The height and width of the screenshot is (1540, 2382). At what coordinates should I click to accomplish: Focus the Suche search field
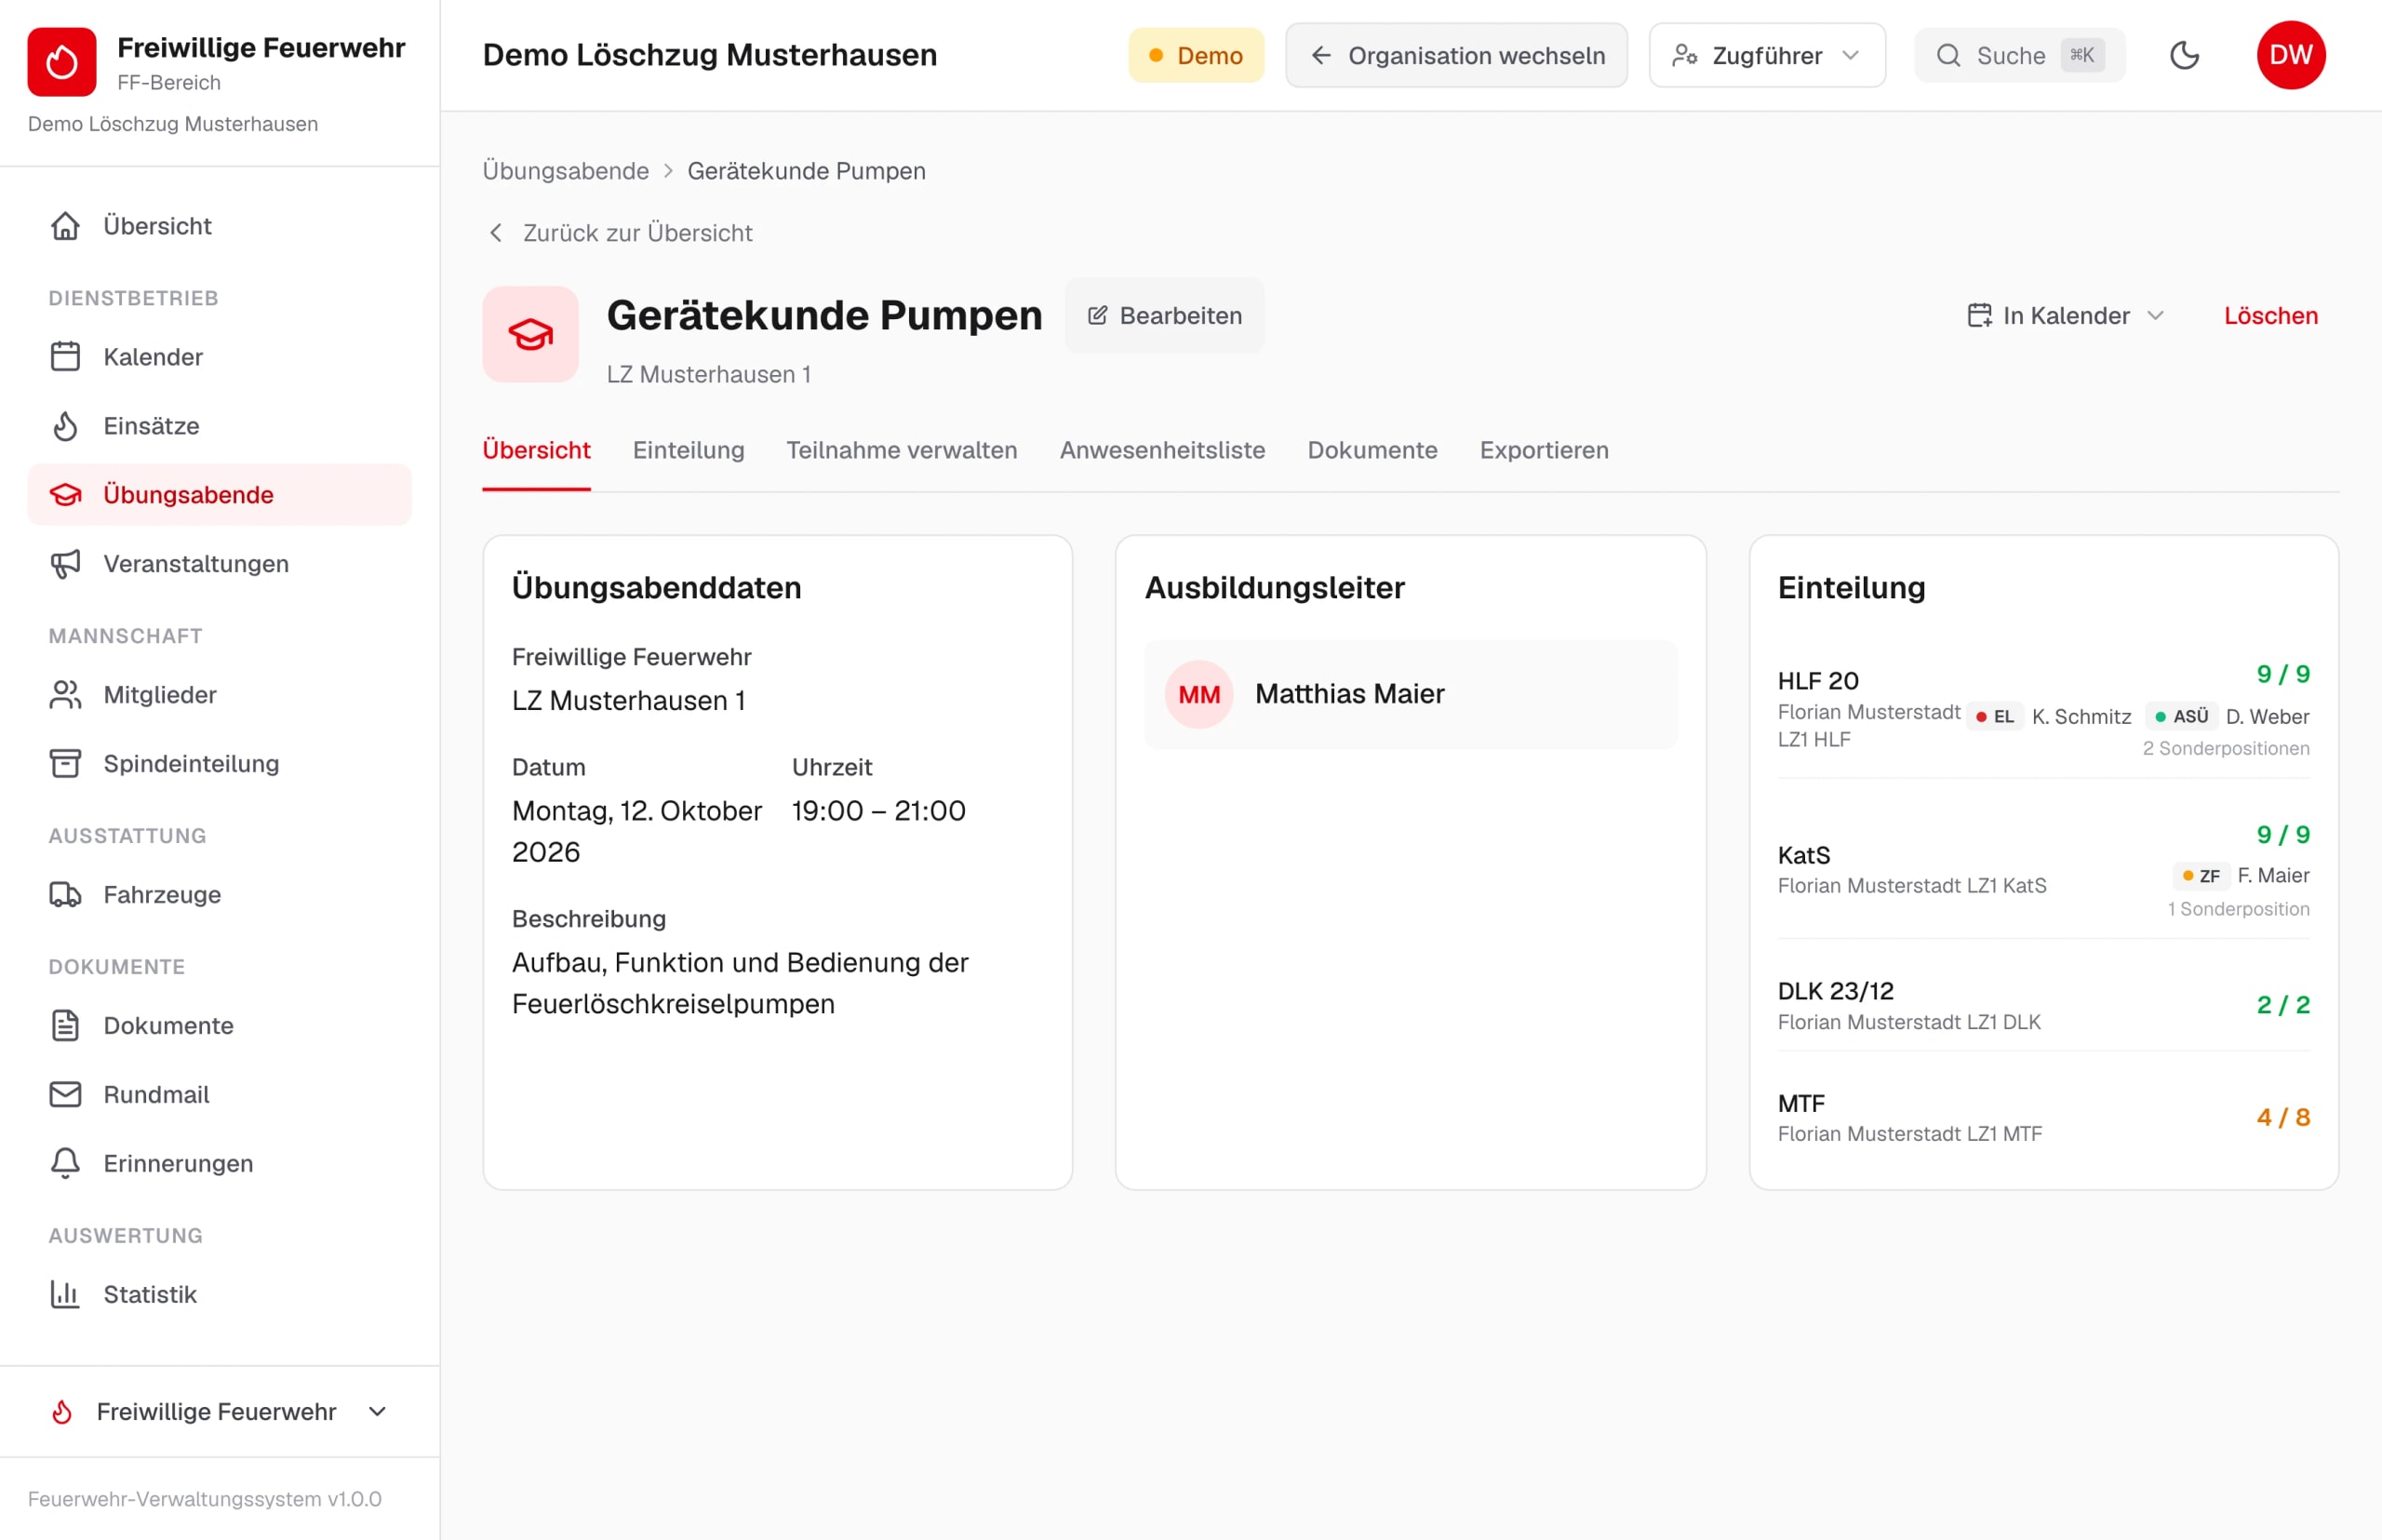tap(2020, 56)
